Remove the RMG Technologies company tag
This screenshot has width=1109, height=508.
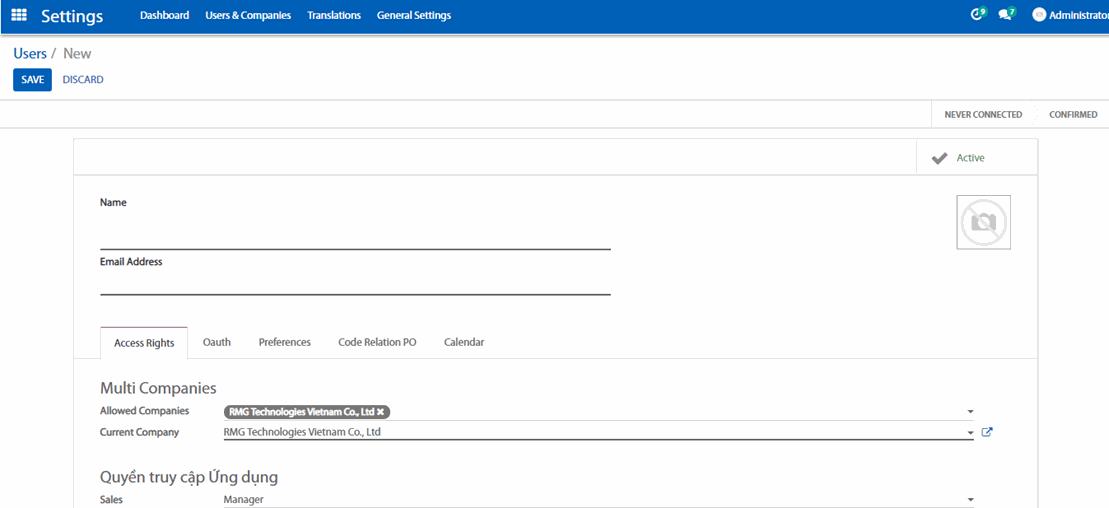(x=381, y=411)
